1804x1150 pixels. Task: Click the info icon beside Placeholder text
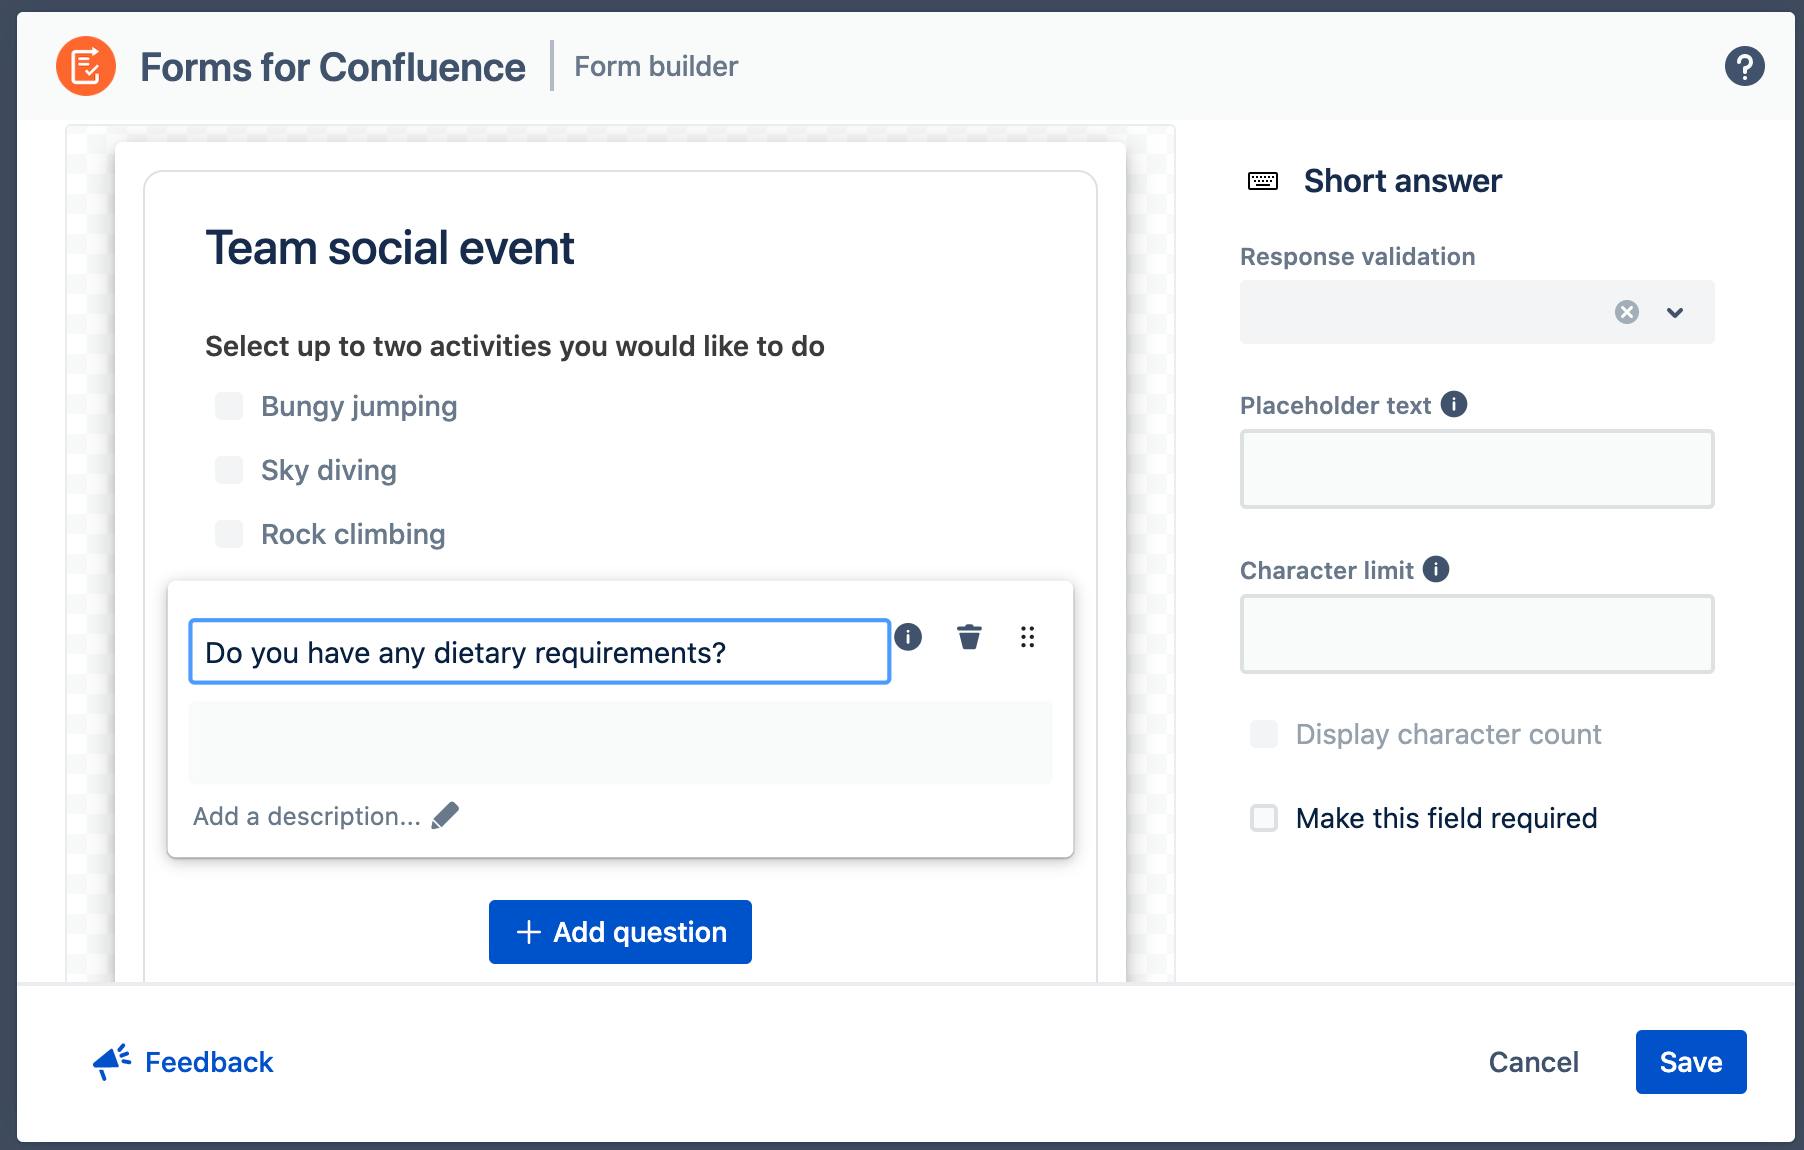1453,404
